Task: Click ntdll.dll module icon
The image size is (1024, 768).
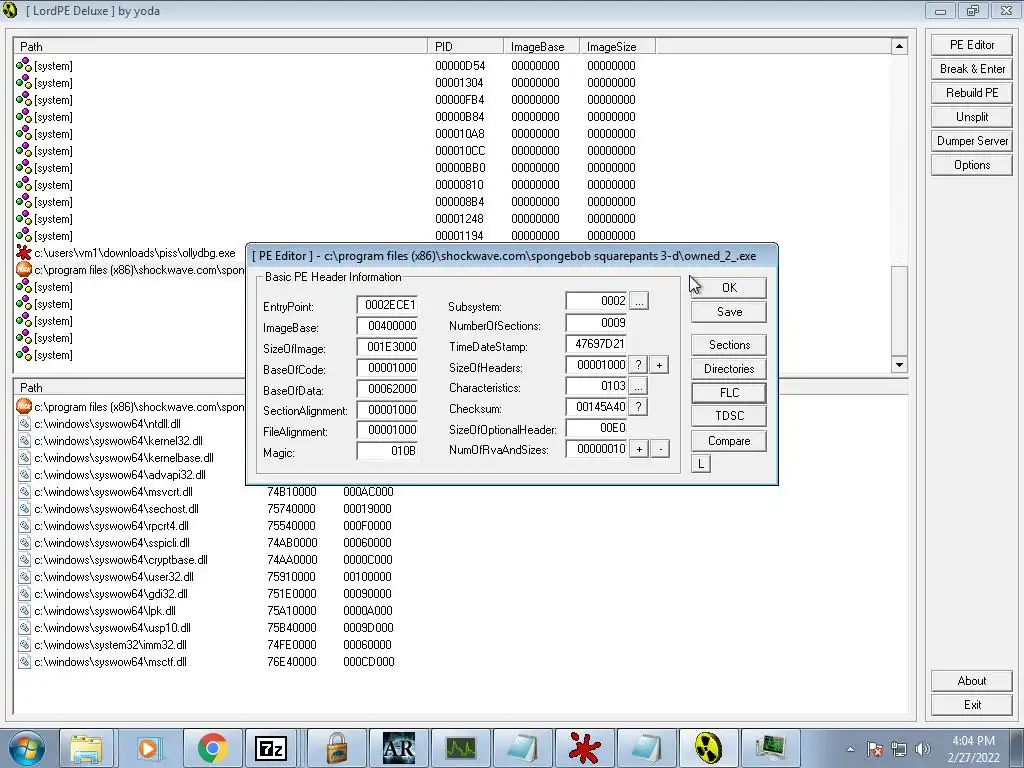Action: (x=24, y=424)
